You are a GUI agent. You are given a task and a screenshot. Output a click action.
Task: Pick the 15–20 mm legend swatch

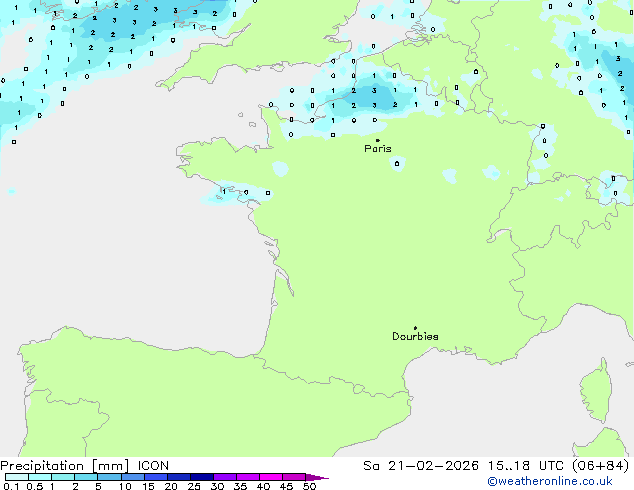(x=156, y=477)
